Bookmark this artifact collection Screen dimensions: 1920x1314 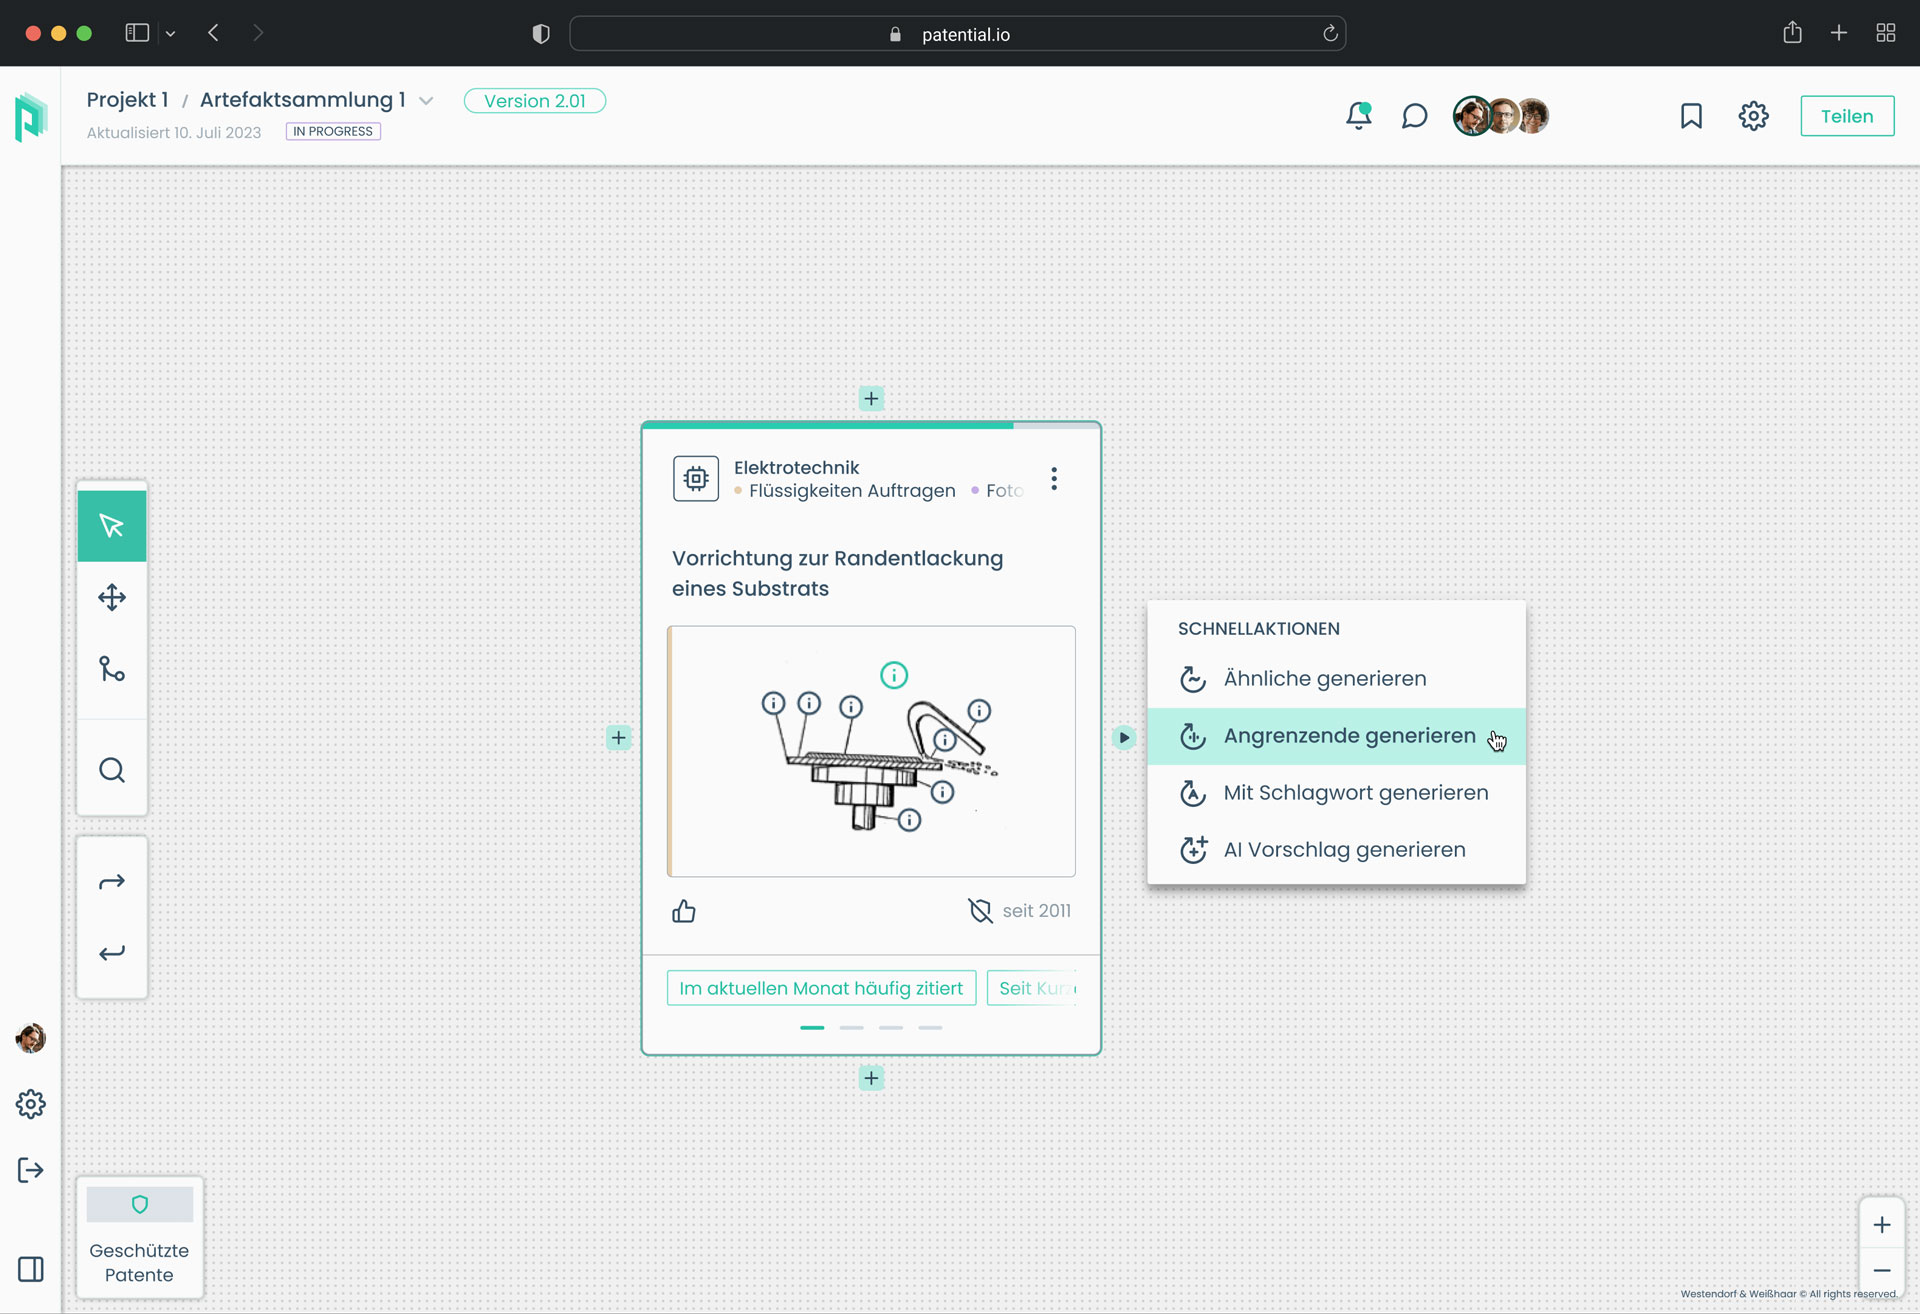1691,116
